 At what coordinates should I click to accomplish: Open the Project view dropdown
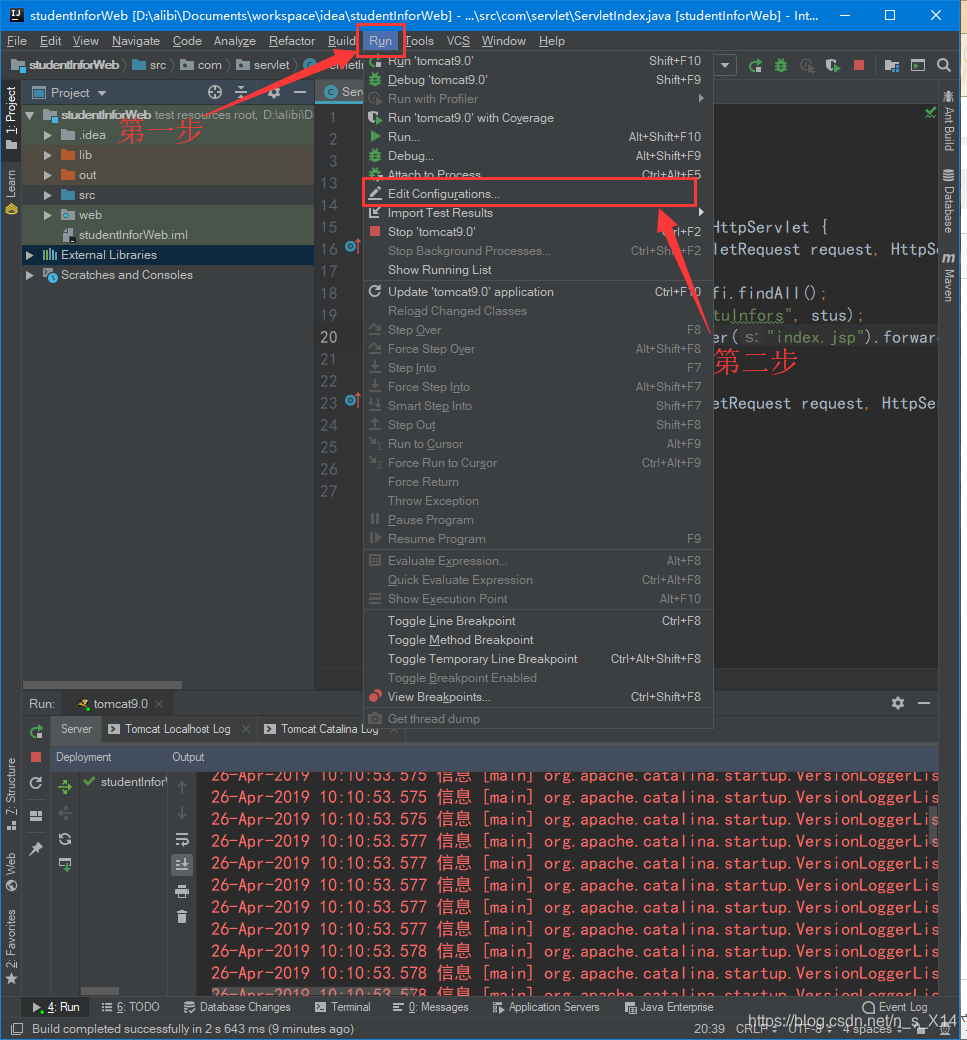pos(102,93)
